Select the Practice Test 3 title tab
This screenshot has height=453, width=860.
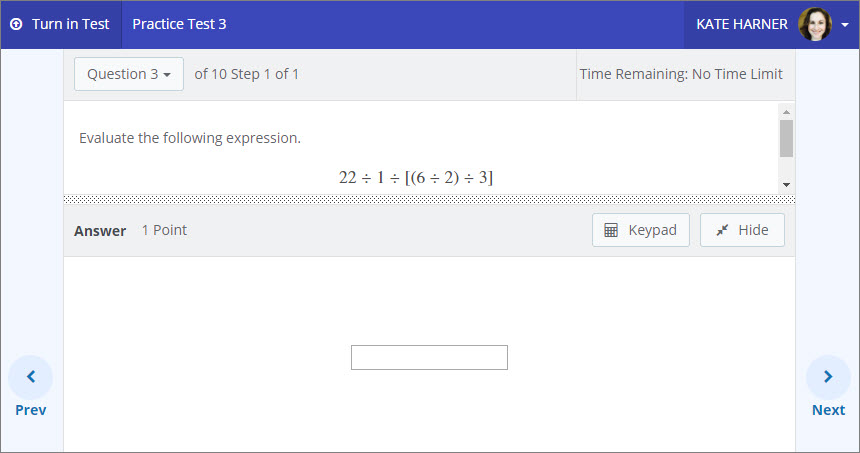[179, 24]
